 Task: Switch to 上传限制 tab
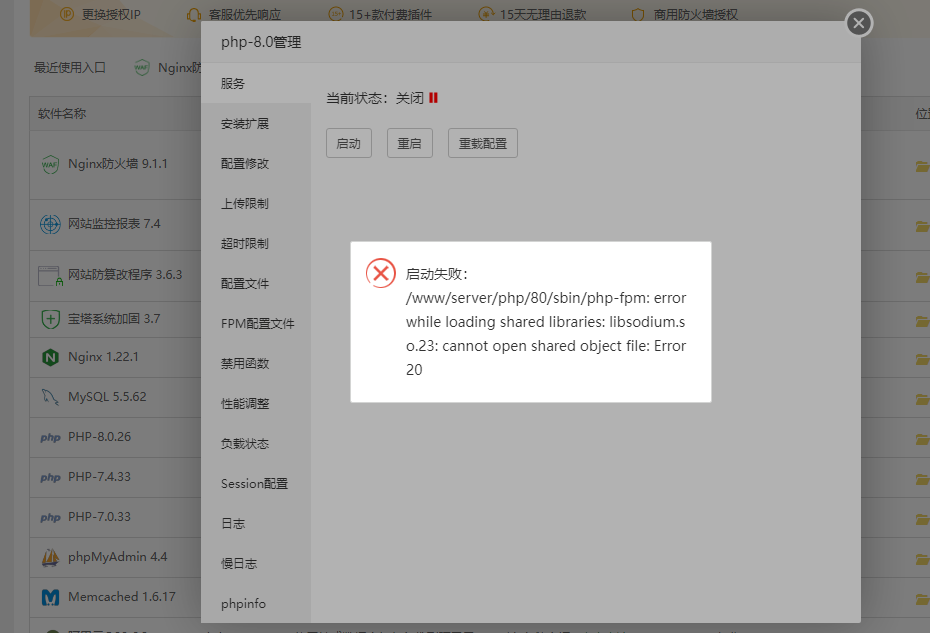tap(256, 203)
